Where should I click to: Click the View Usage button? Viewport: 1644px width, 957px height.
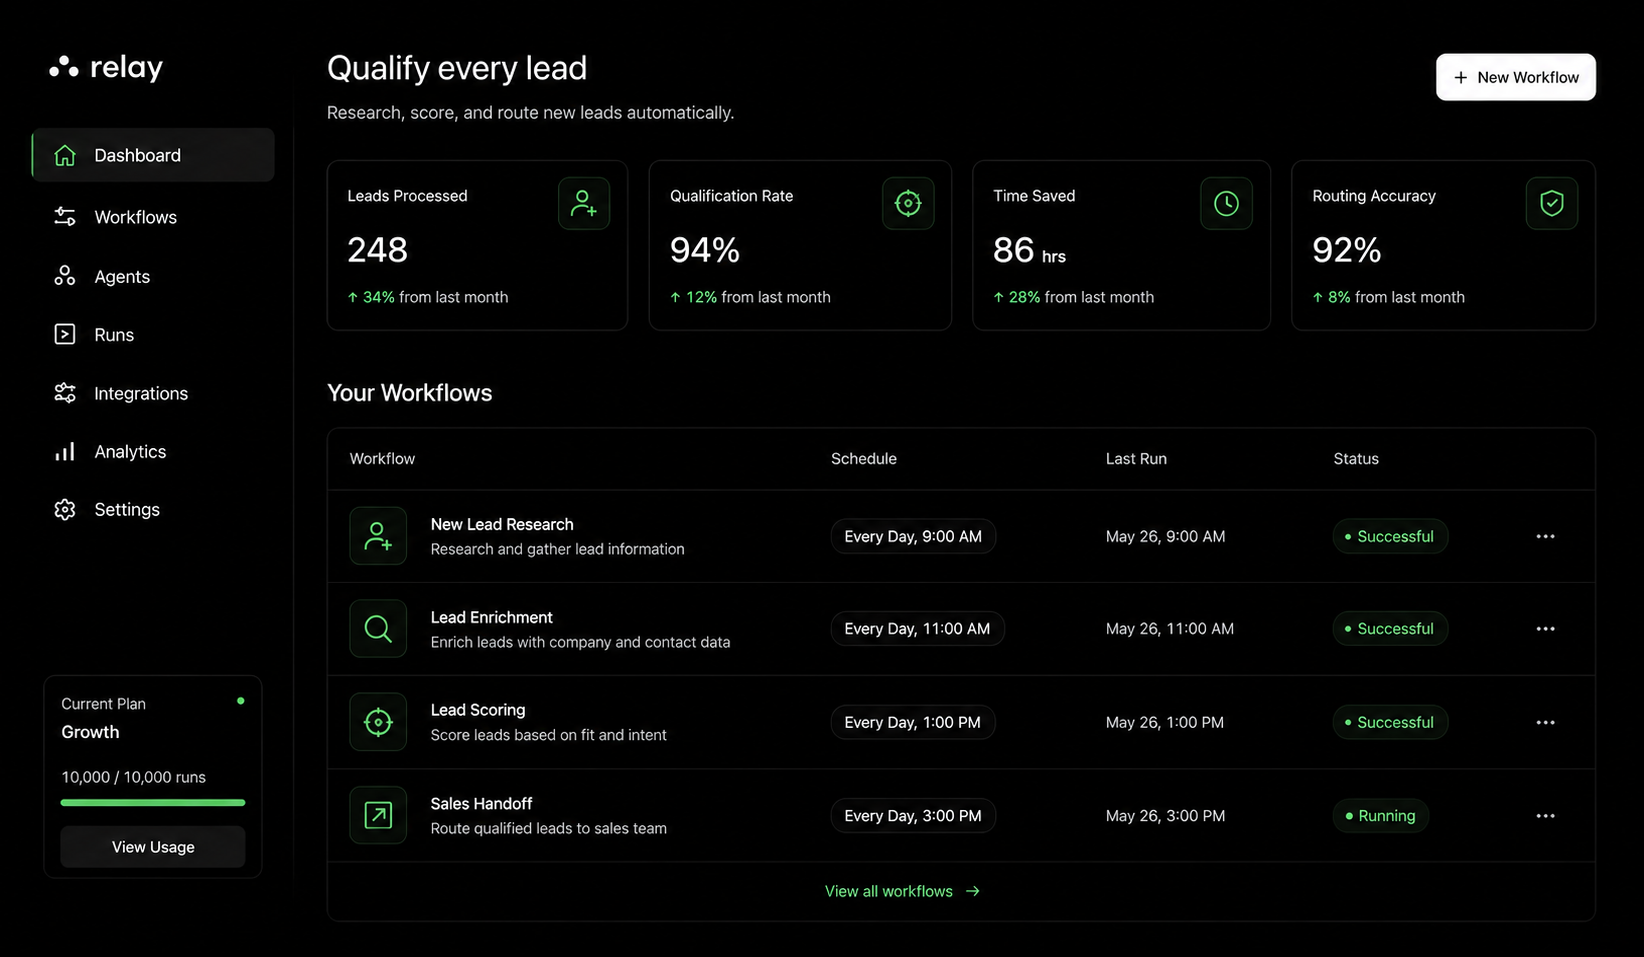tap(153, 847)
